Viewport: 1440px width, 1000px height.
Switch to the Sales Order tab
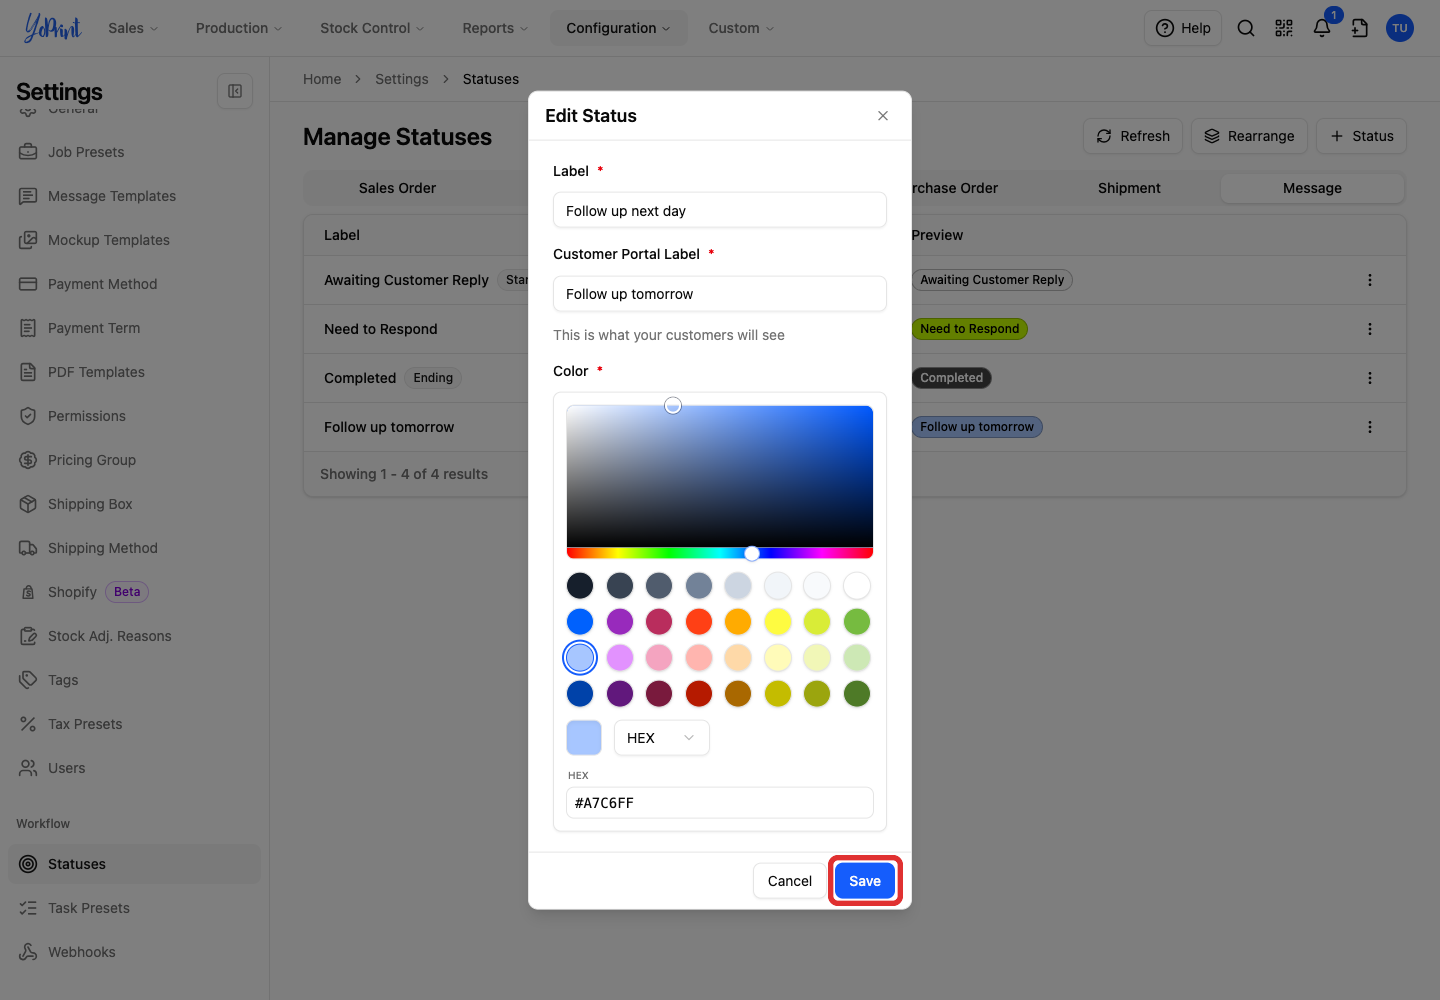pos(397,188)
